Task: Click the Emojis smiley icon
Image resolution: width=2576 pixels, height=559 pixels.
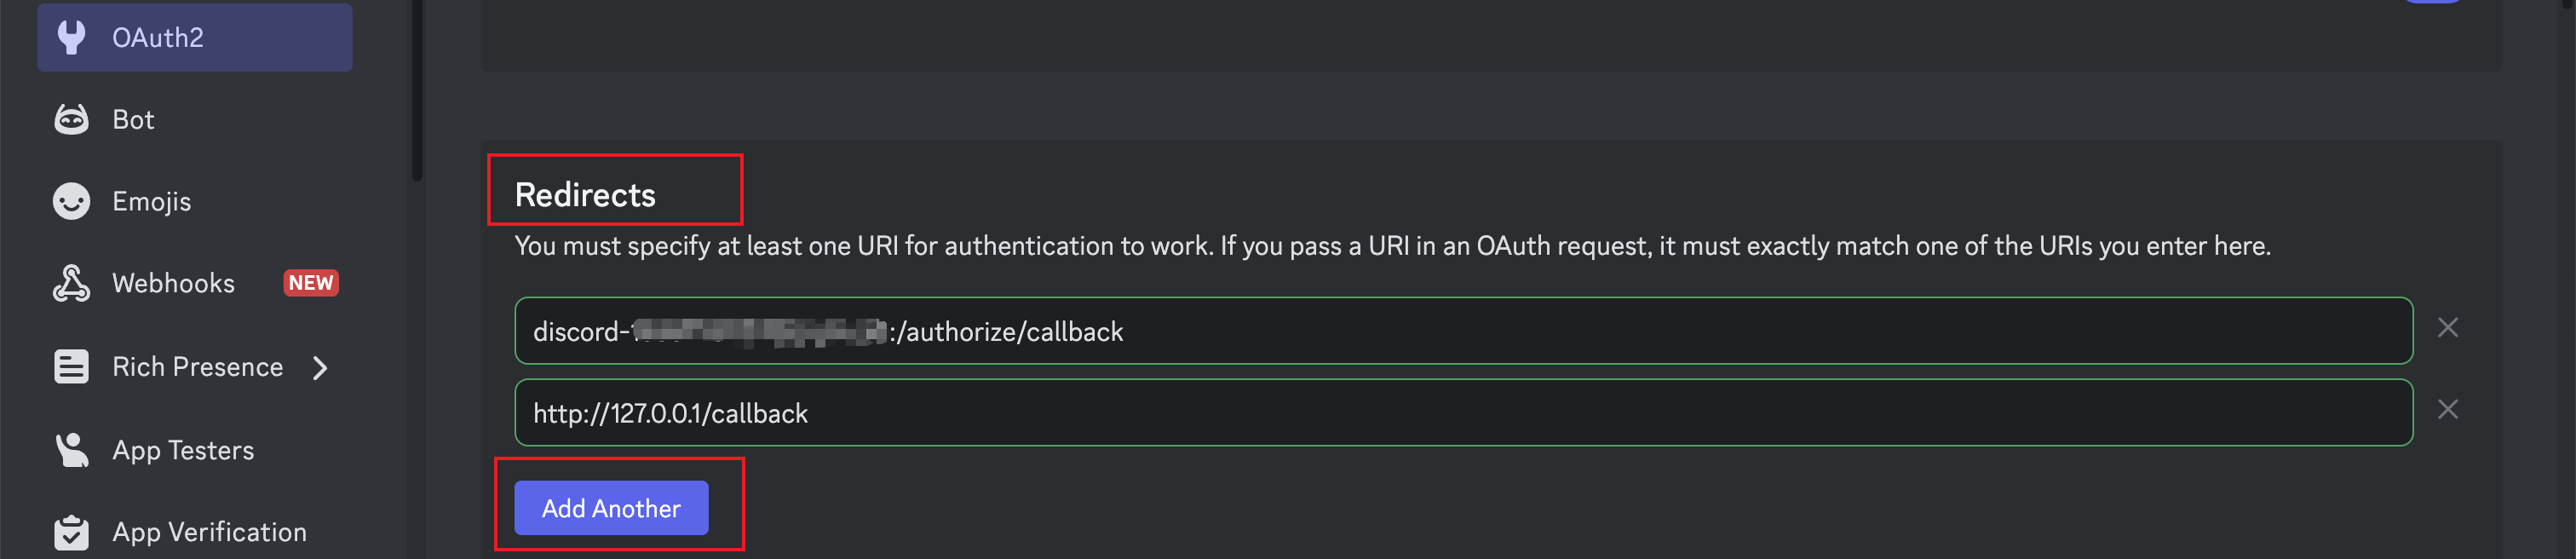Action: pyautogui.click(x=70, y=200)
